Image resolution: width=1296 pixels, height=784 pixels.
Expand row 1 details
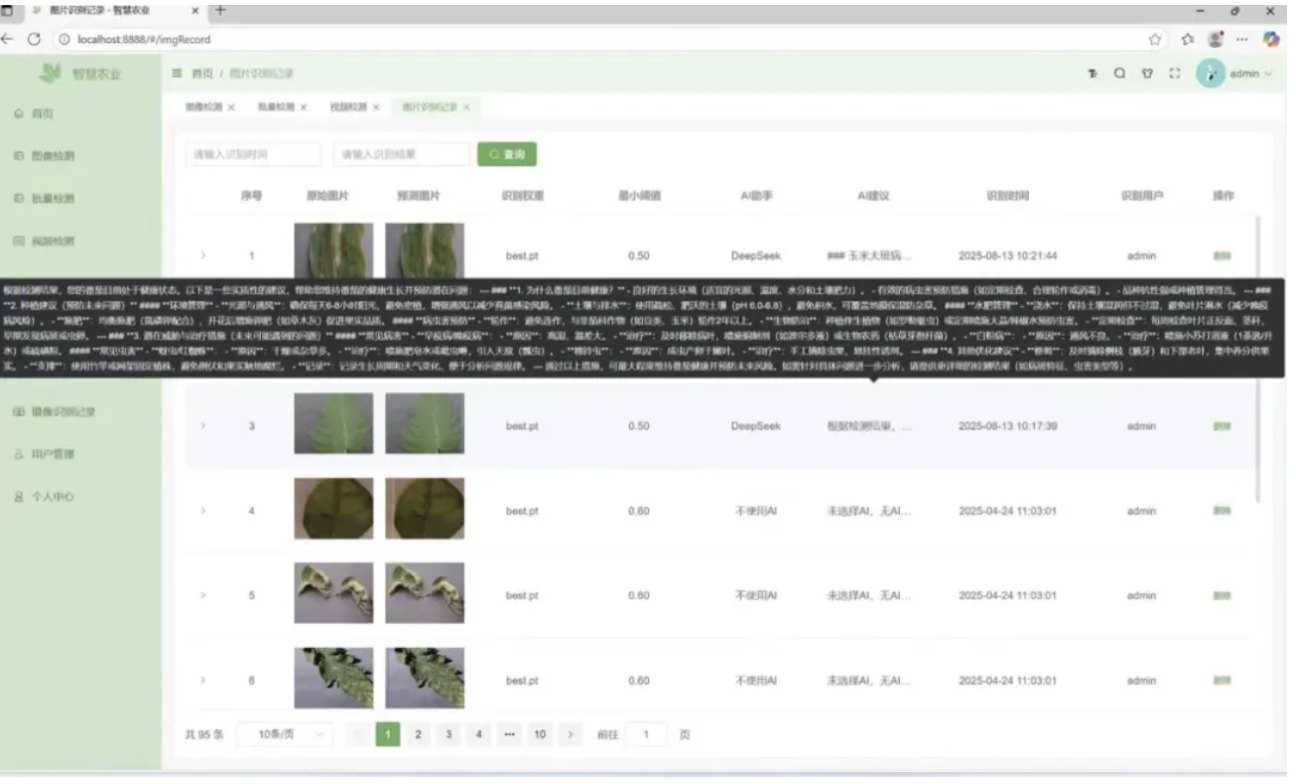pyautogui.click(x=203, y=256)
